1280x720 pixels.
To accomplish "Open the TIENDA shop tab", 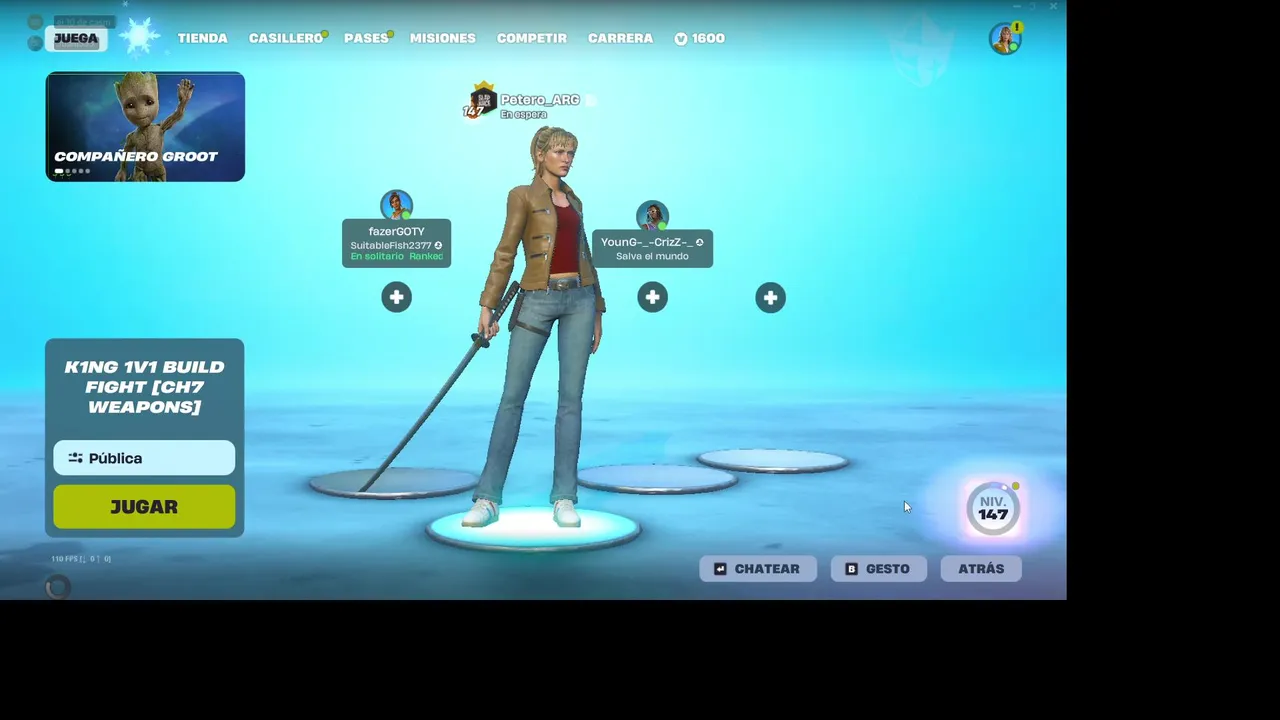I will click(203, 38).
